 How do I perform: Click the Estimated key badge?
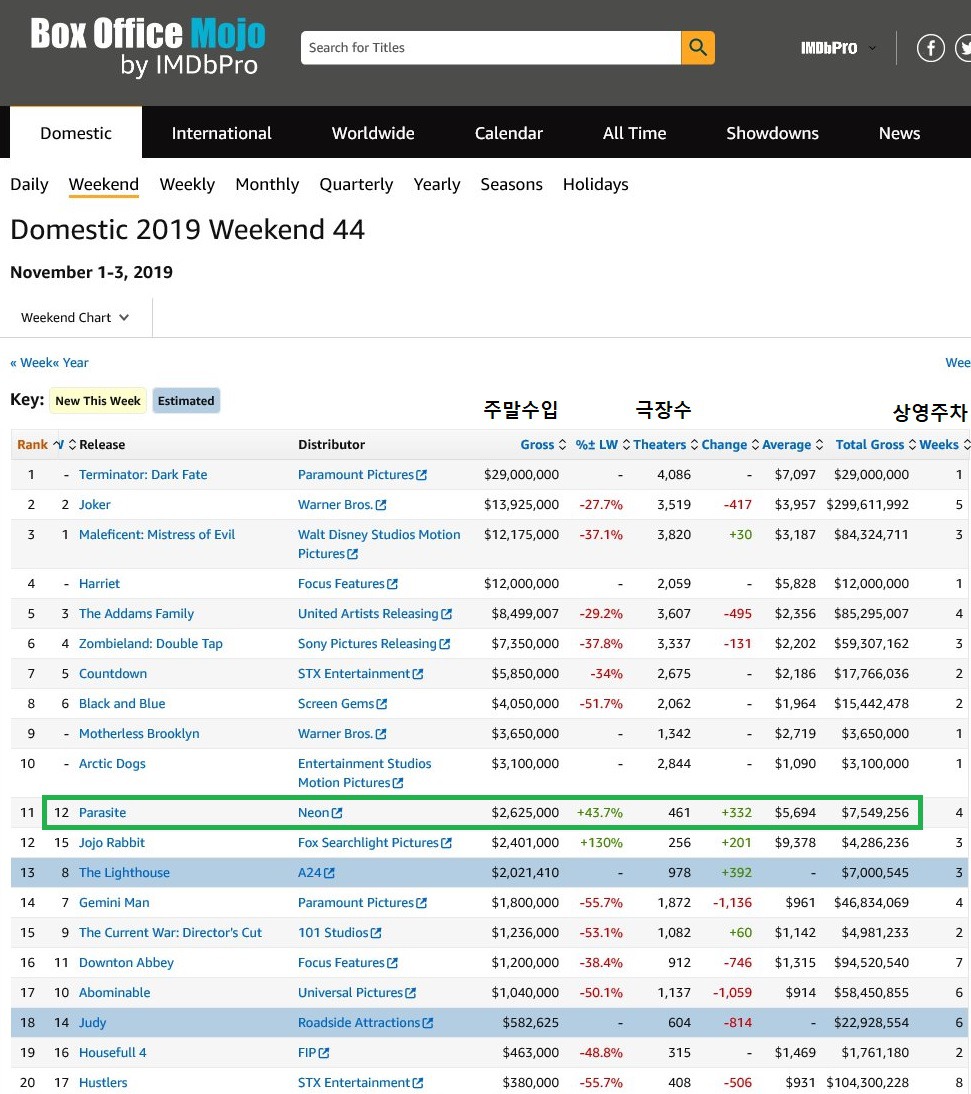tap(186, 401)
